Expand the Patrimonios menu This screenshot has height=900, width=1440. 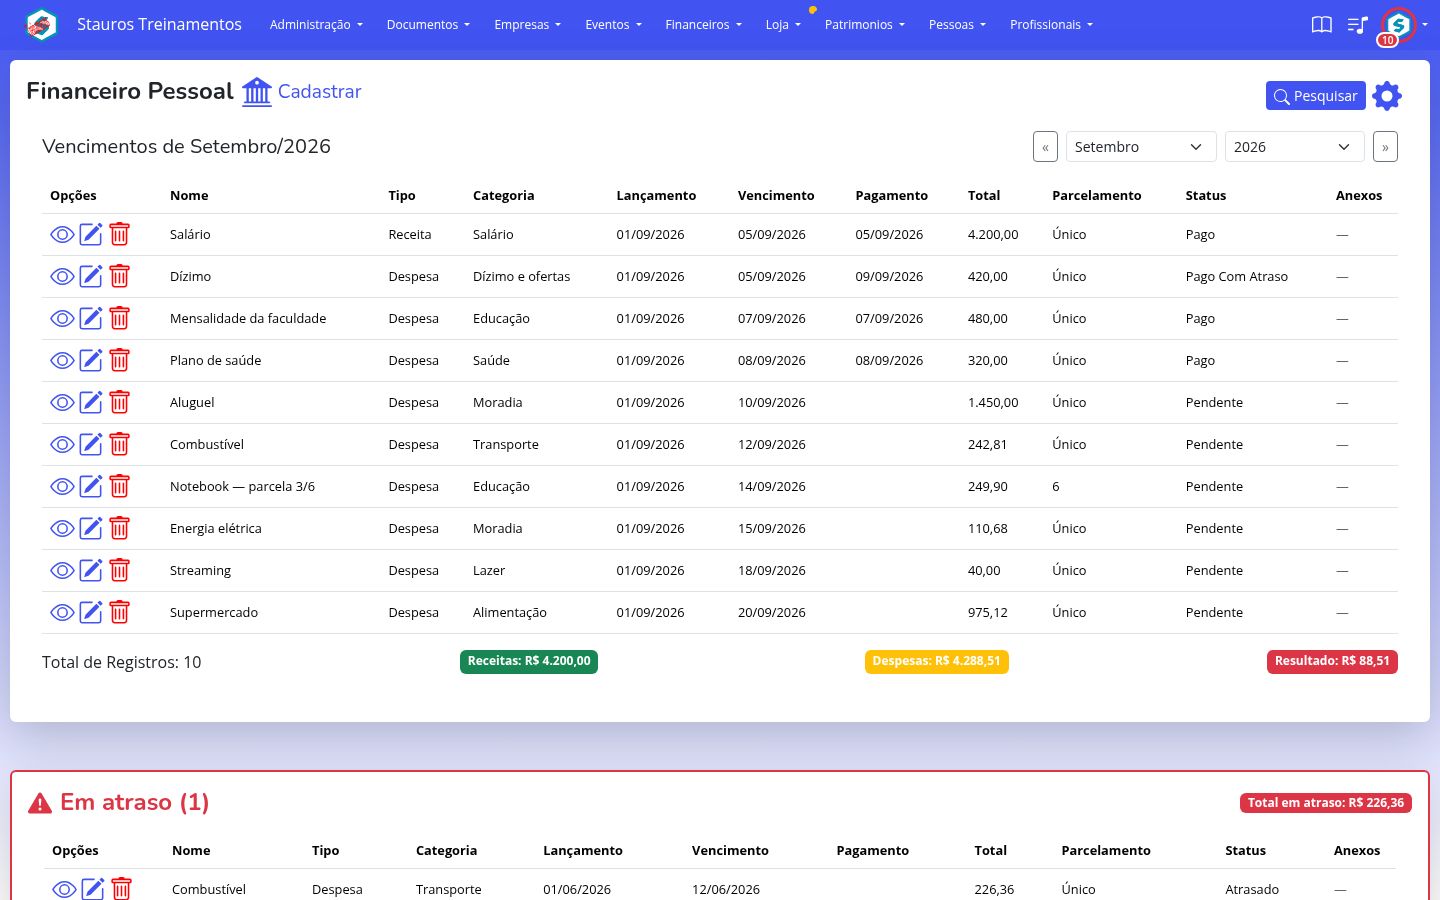pyautogui.click(x=864, y=25)
